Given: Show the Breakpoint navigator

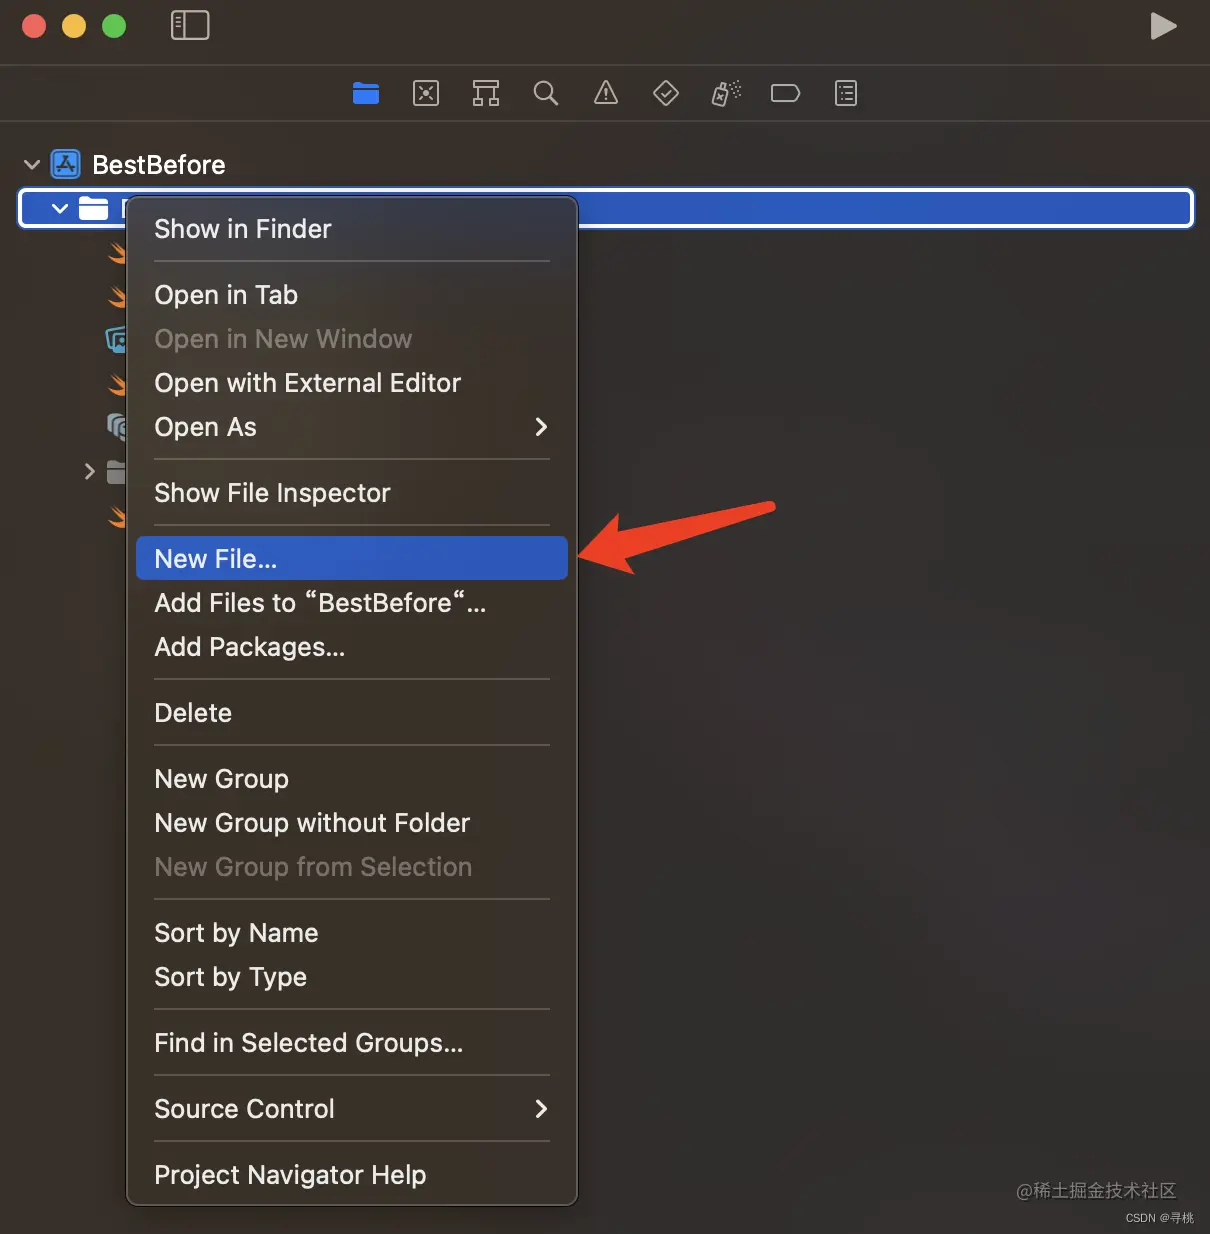Looking at the screenshot, I should 786,94.
